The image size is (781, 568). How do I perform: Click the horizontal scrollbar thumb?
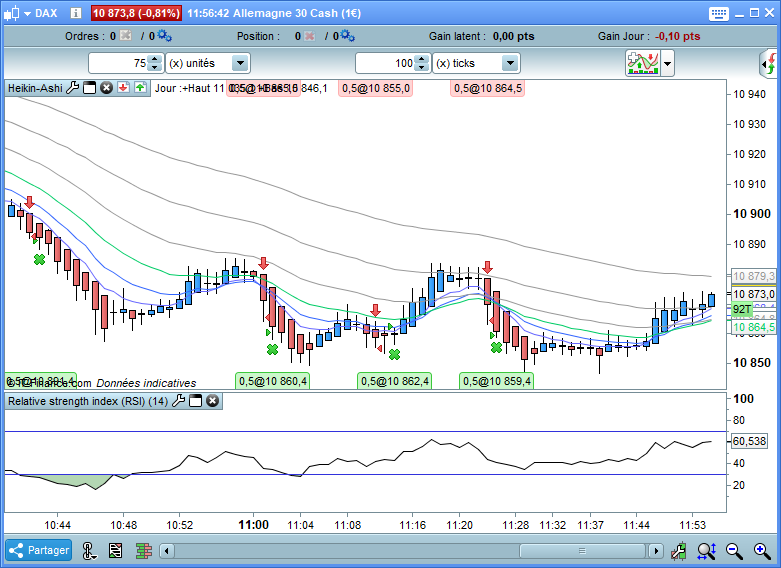tap(582, 551)
